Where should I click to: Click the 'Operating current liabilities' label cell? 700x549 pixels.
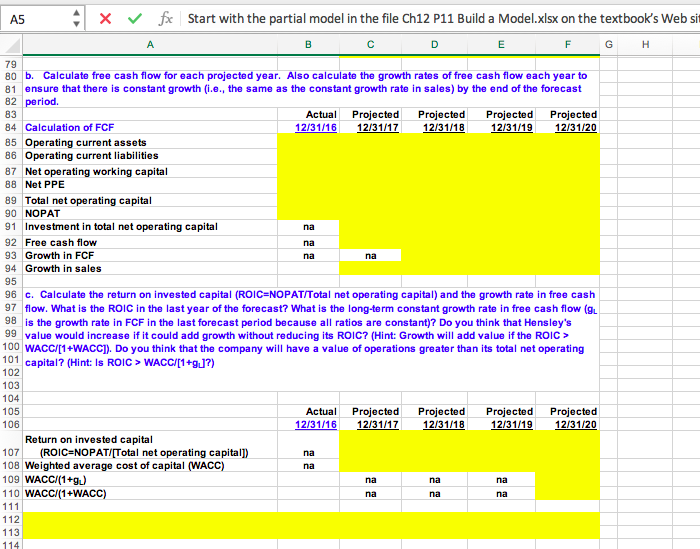pyautogui.click(x=150, y=156)
